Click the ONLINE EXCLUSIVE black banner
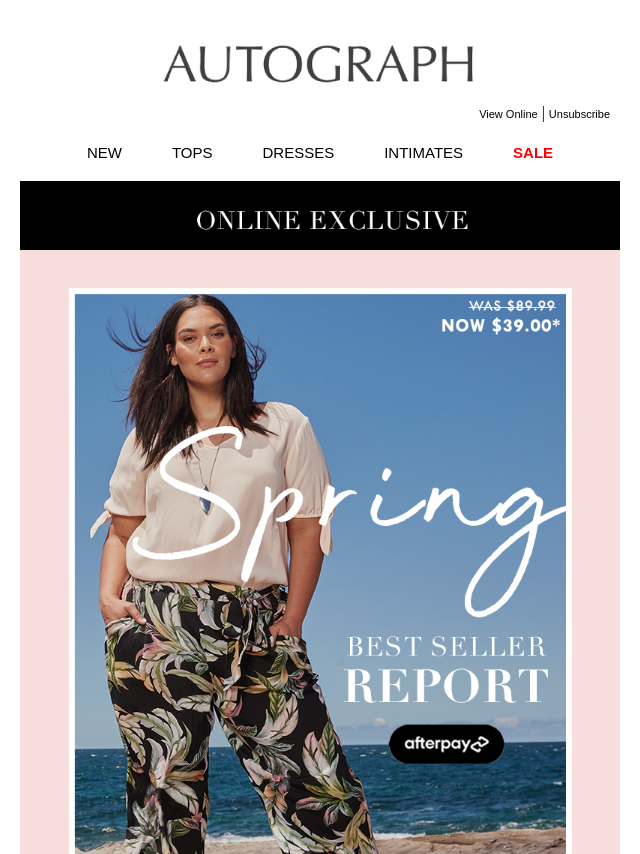Viewport: 640px width, 854px height. 320,216
